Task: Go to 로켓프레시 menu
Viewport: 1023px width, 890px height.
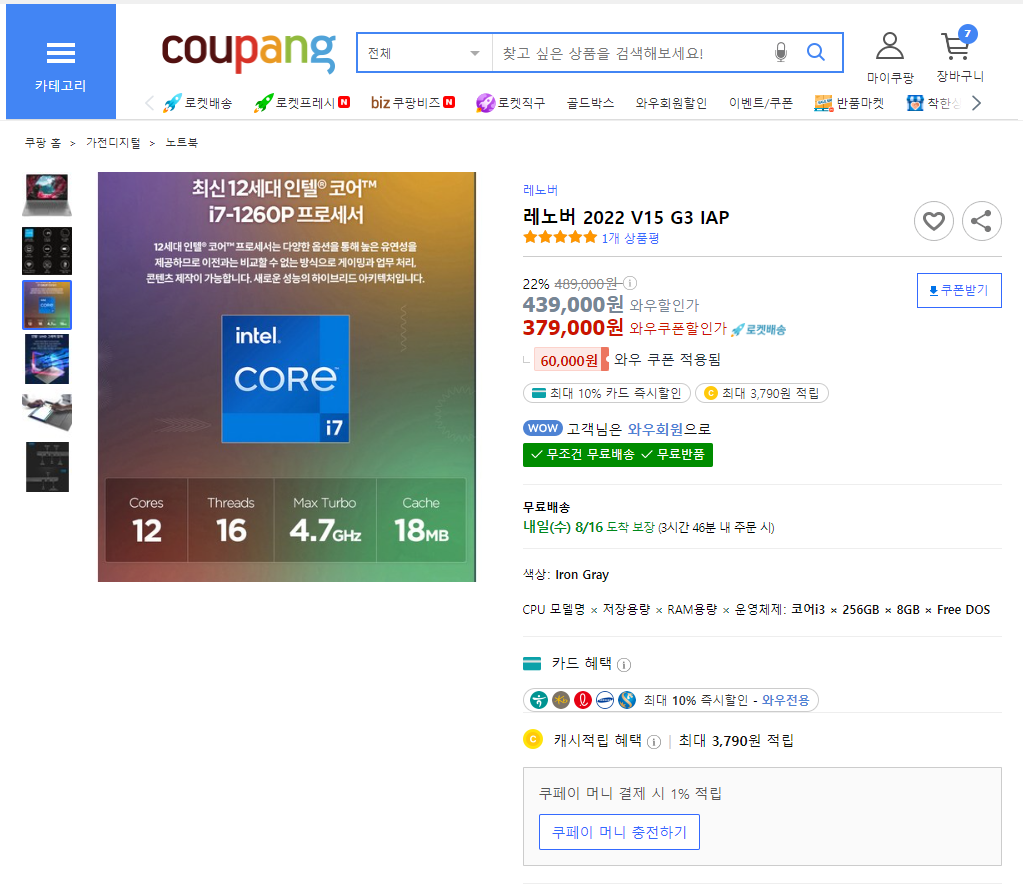Action: point(302,103)
